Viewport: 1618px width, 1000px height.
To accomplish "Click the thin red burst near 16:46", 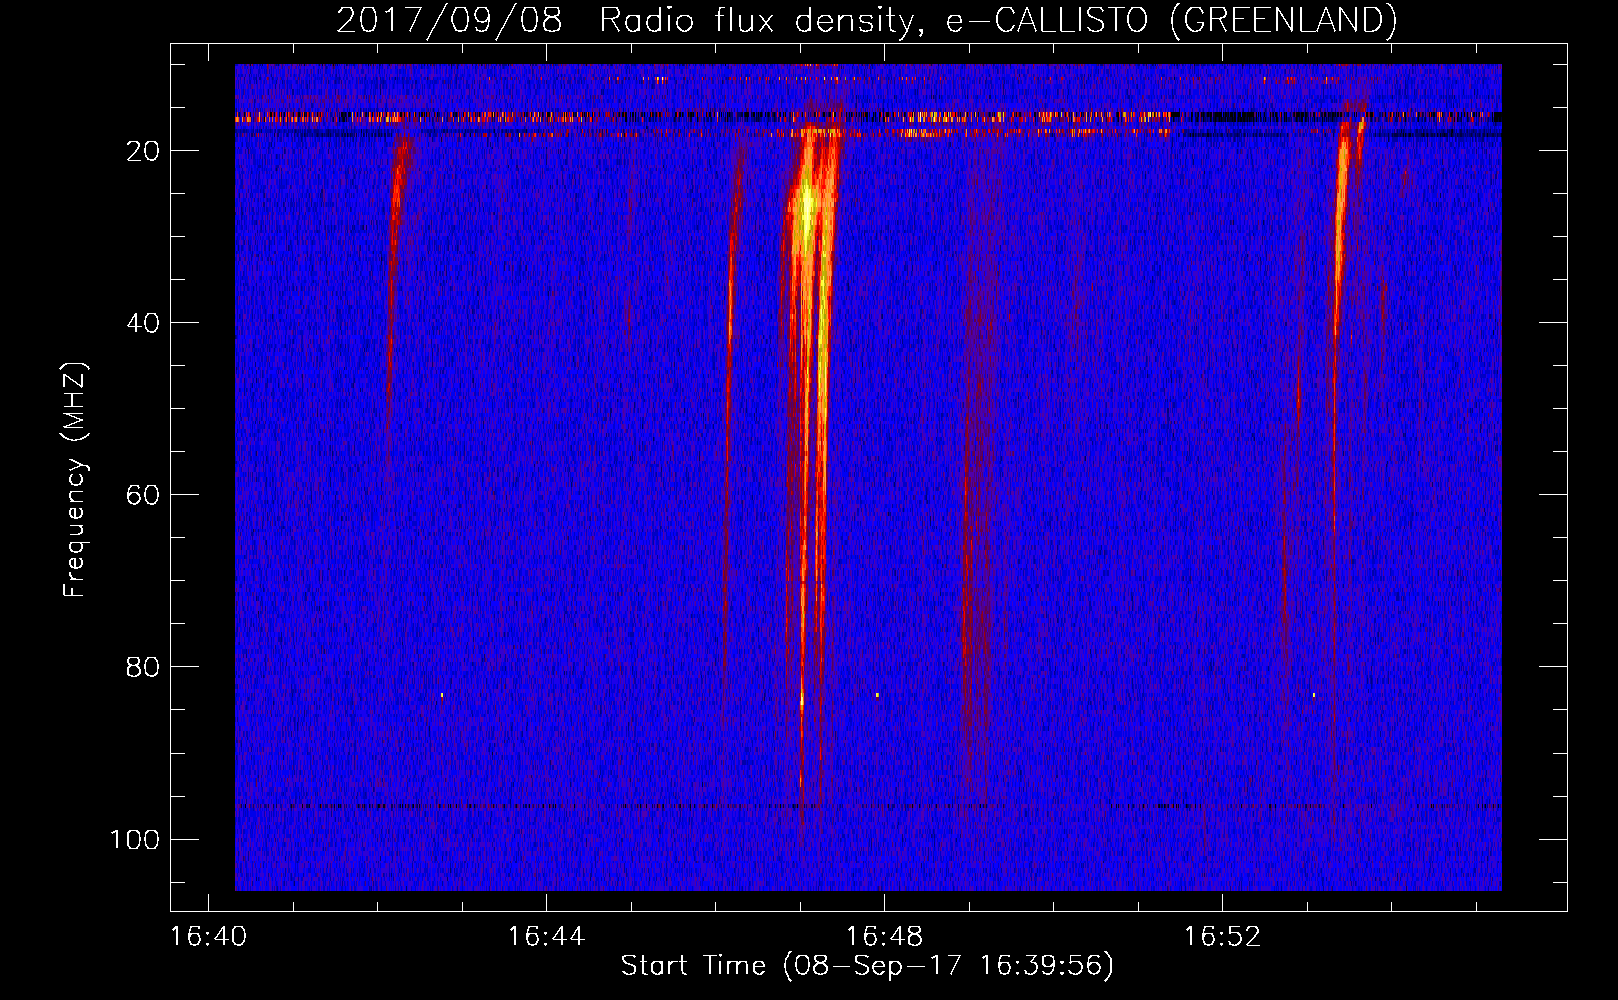I will (x=731, y=300).
